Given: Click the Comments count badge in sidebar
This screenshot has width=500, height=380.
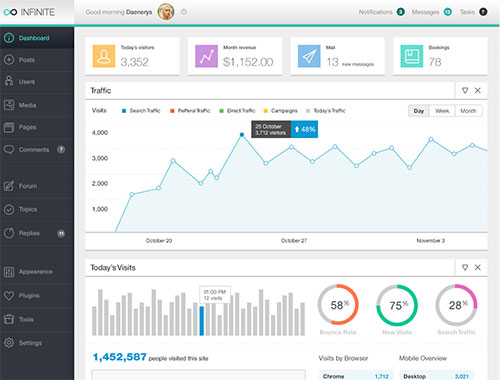Looking at the screenshot, I should click(x=61, y=149).
